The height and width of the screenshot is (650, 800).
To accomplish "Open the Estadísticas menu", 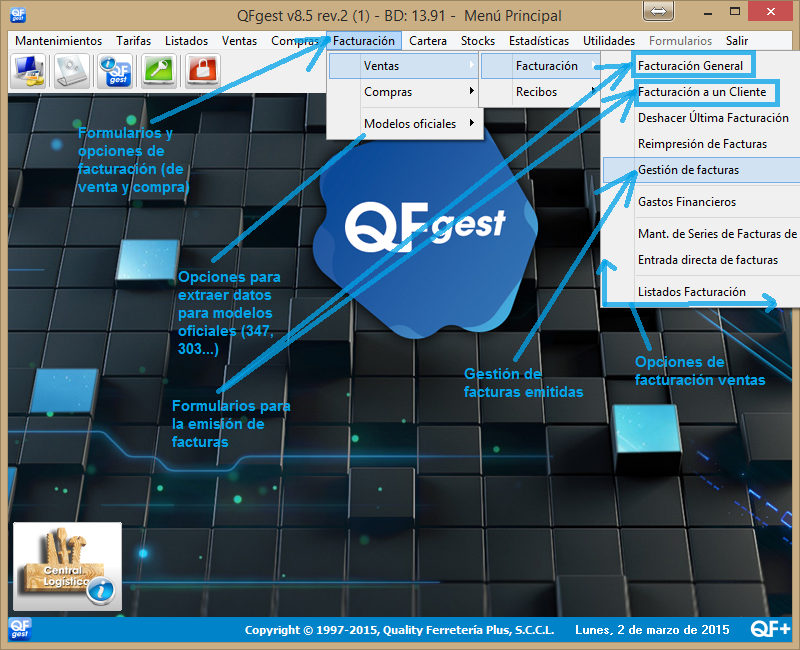I will click(x=539, y=41).
